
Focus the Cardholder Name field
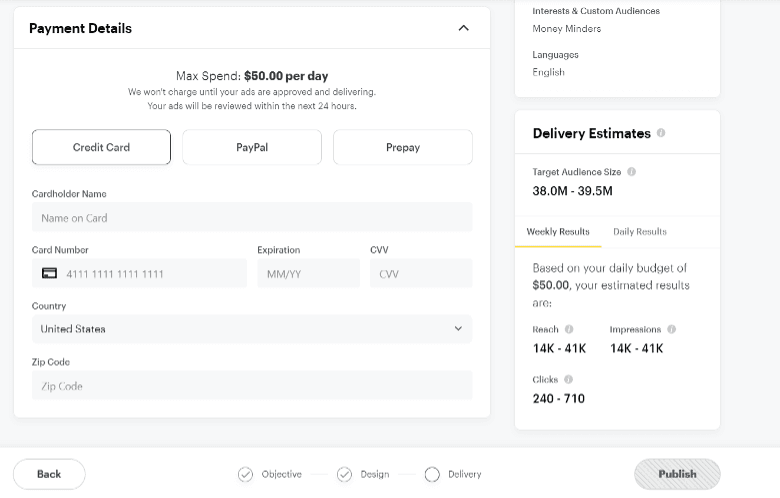click(x=252, y=217)
